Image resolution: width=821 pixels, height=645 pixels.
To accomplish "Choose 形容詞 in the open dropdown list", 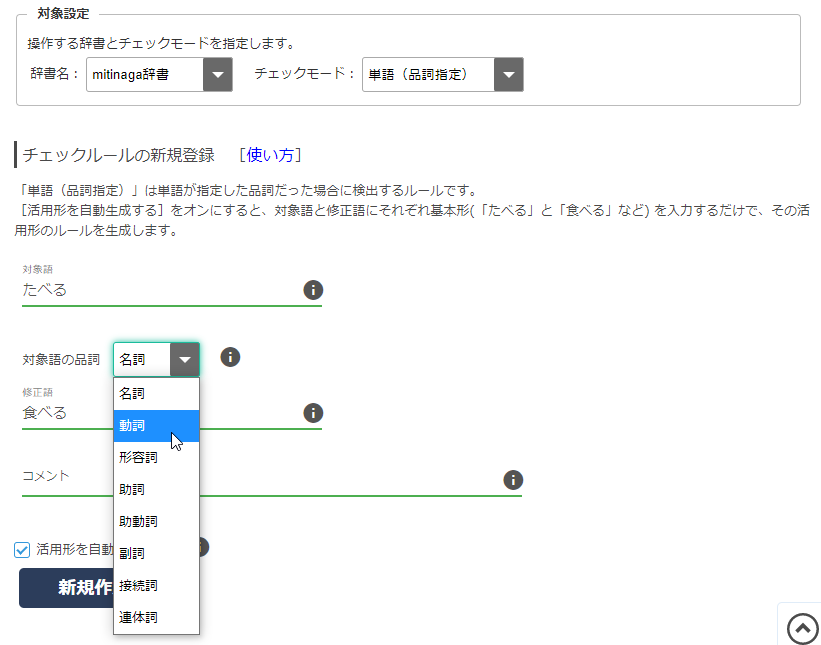I will click(x=147, y=457).
